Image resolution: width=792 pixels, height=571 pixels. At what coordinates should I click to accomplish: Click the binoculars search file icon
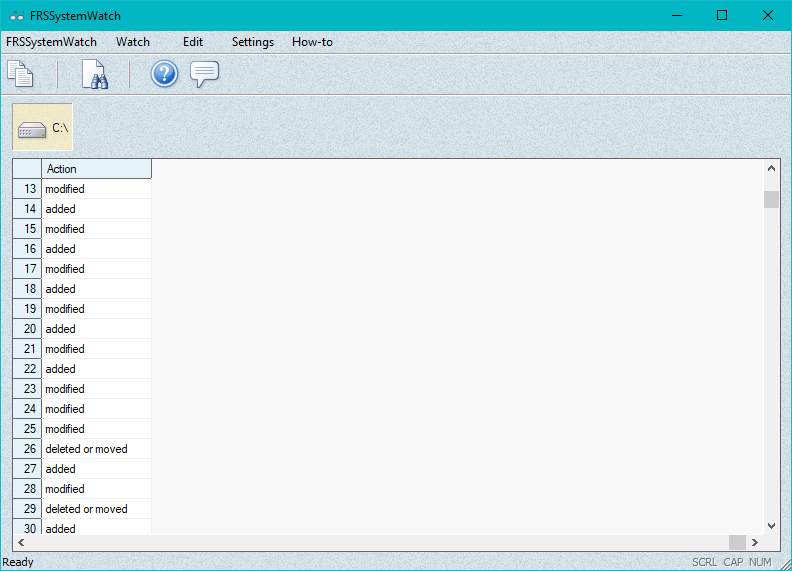pyautogui.click(x=95, y=74)
